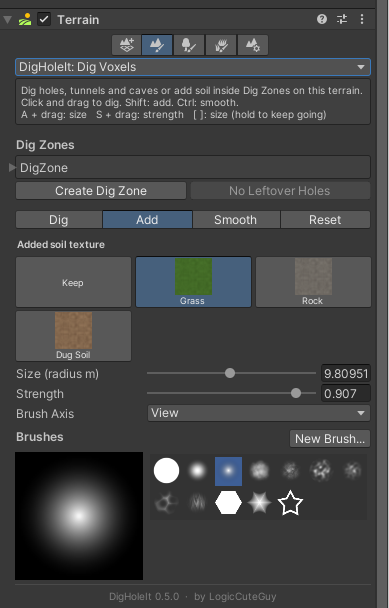Image resolution: width=389 pixels, height=608 pixels.
Task: Click the Size radius slider handle
Action: (230, 373)
